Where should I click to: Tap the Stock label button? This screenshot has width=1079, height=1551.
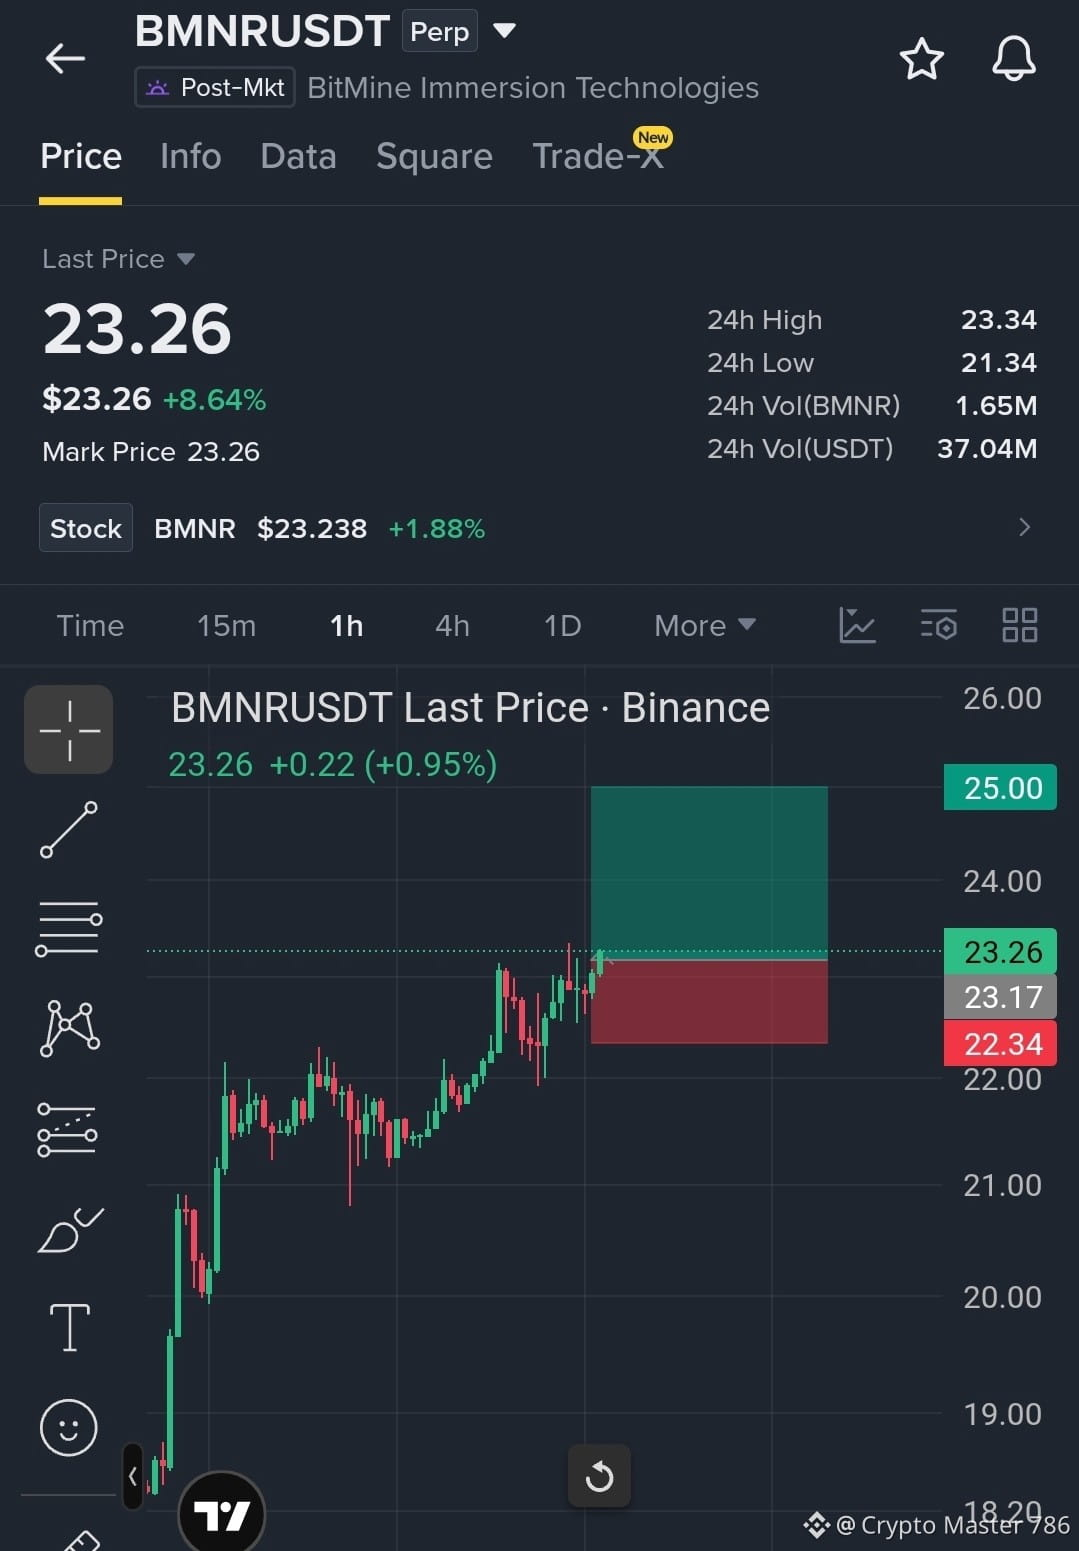point(86,528)
